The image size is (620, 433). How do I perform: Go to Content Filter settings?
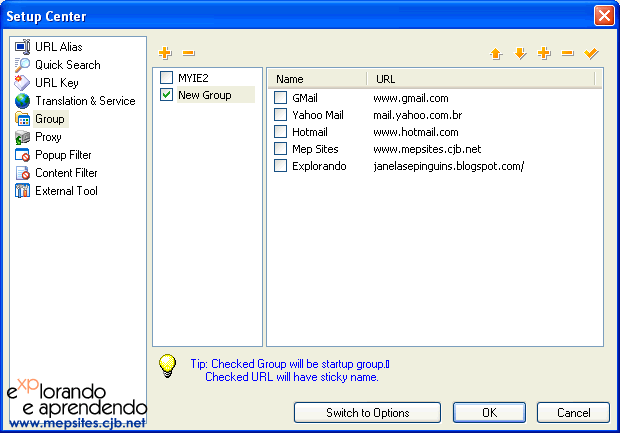point(66,173)
